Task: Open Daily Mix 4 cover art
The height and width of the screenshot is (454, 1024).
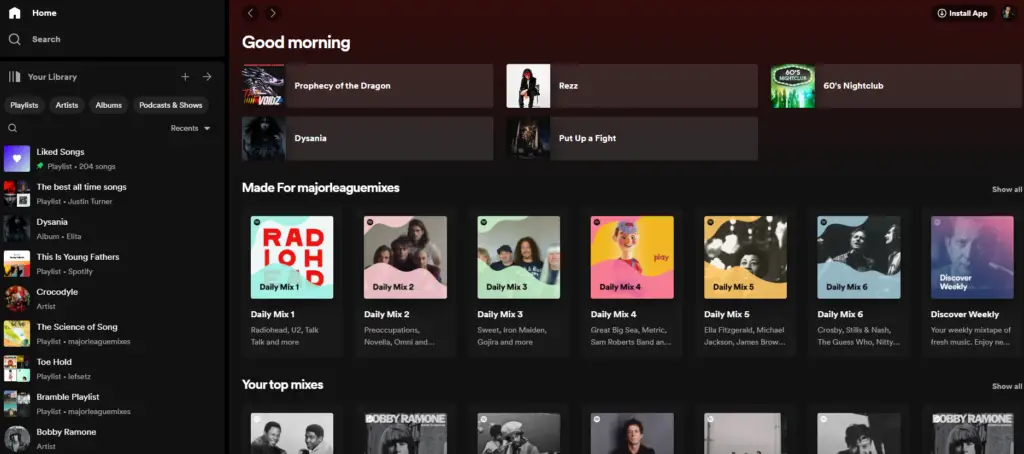Action: [632, 257]
